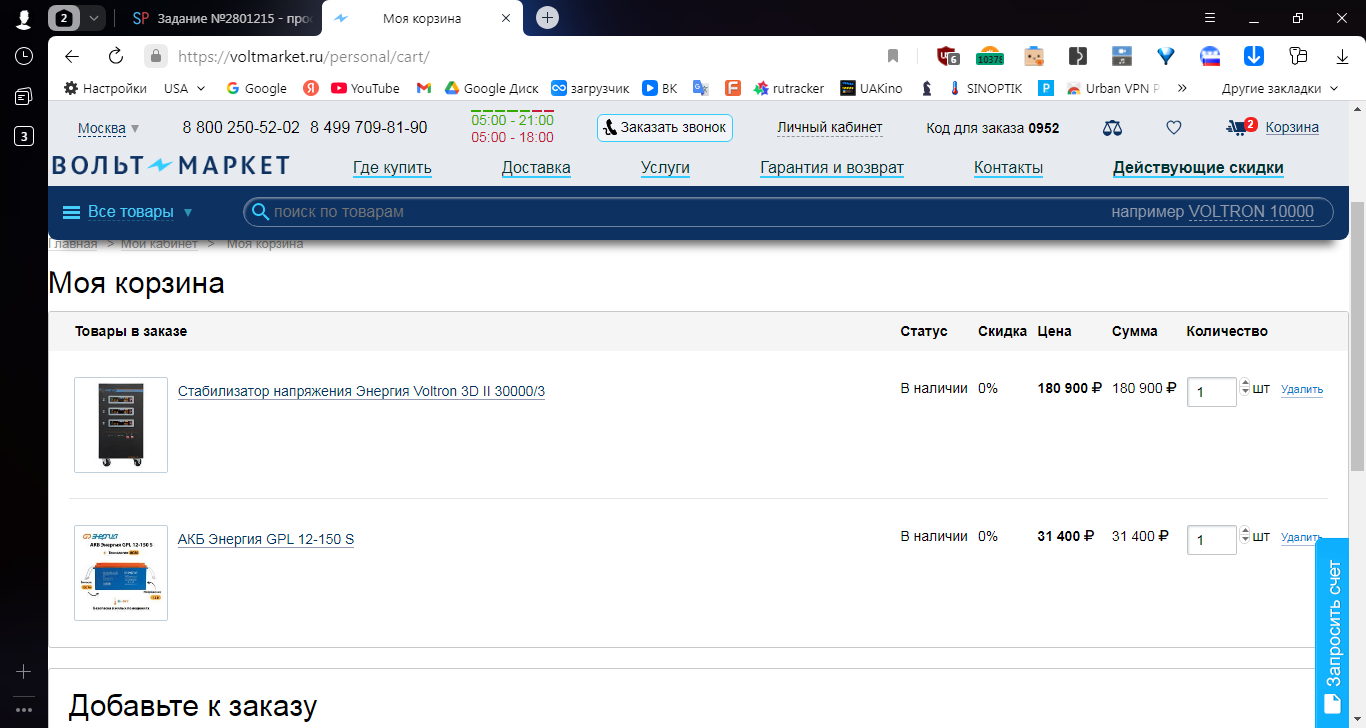Open Доставка menu item
The height and width of the screenshot is (728, 1366).
(536, 168)
